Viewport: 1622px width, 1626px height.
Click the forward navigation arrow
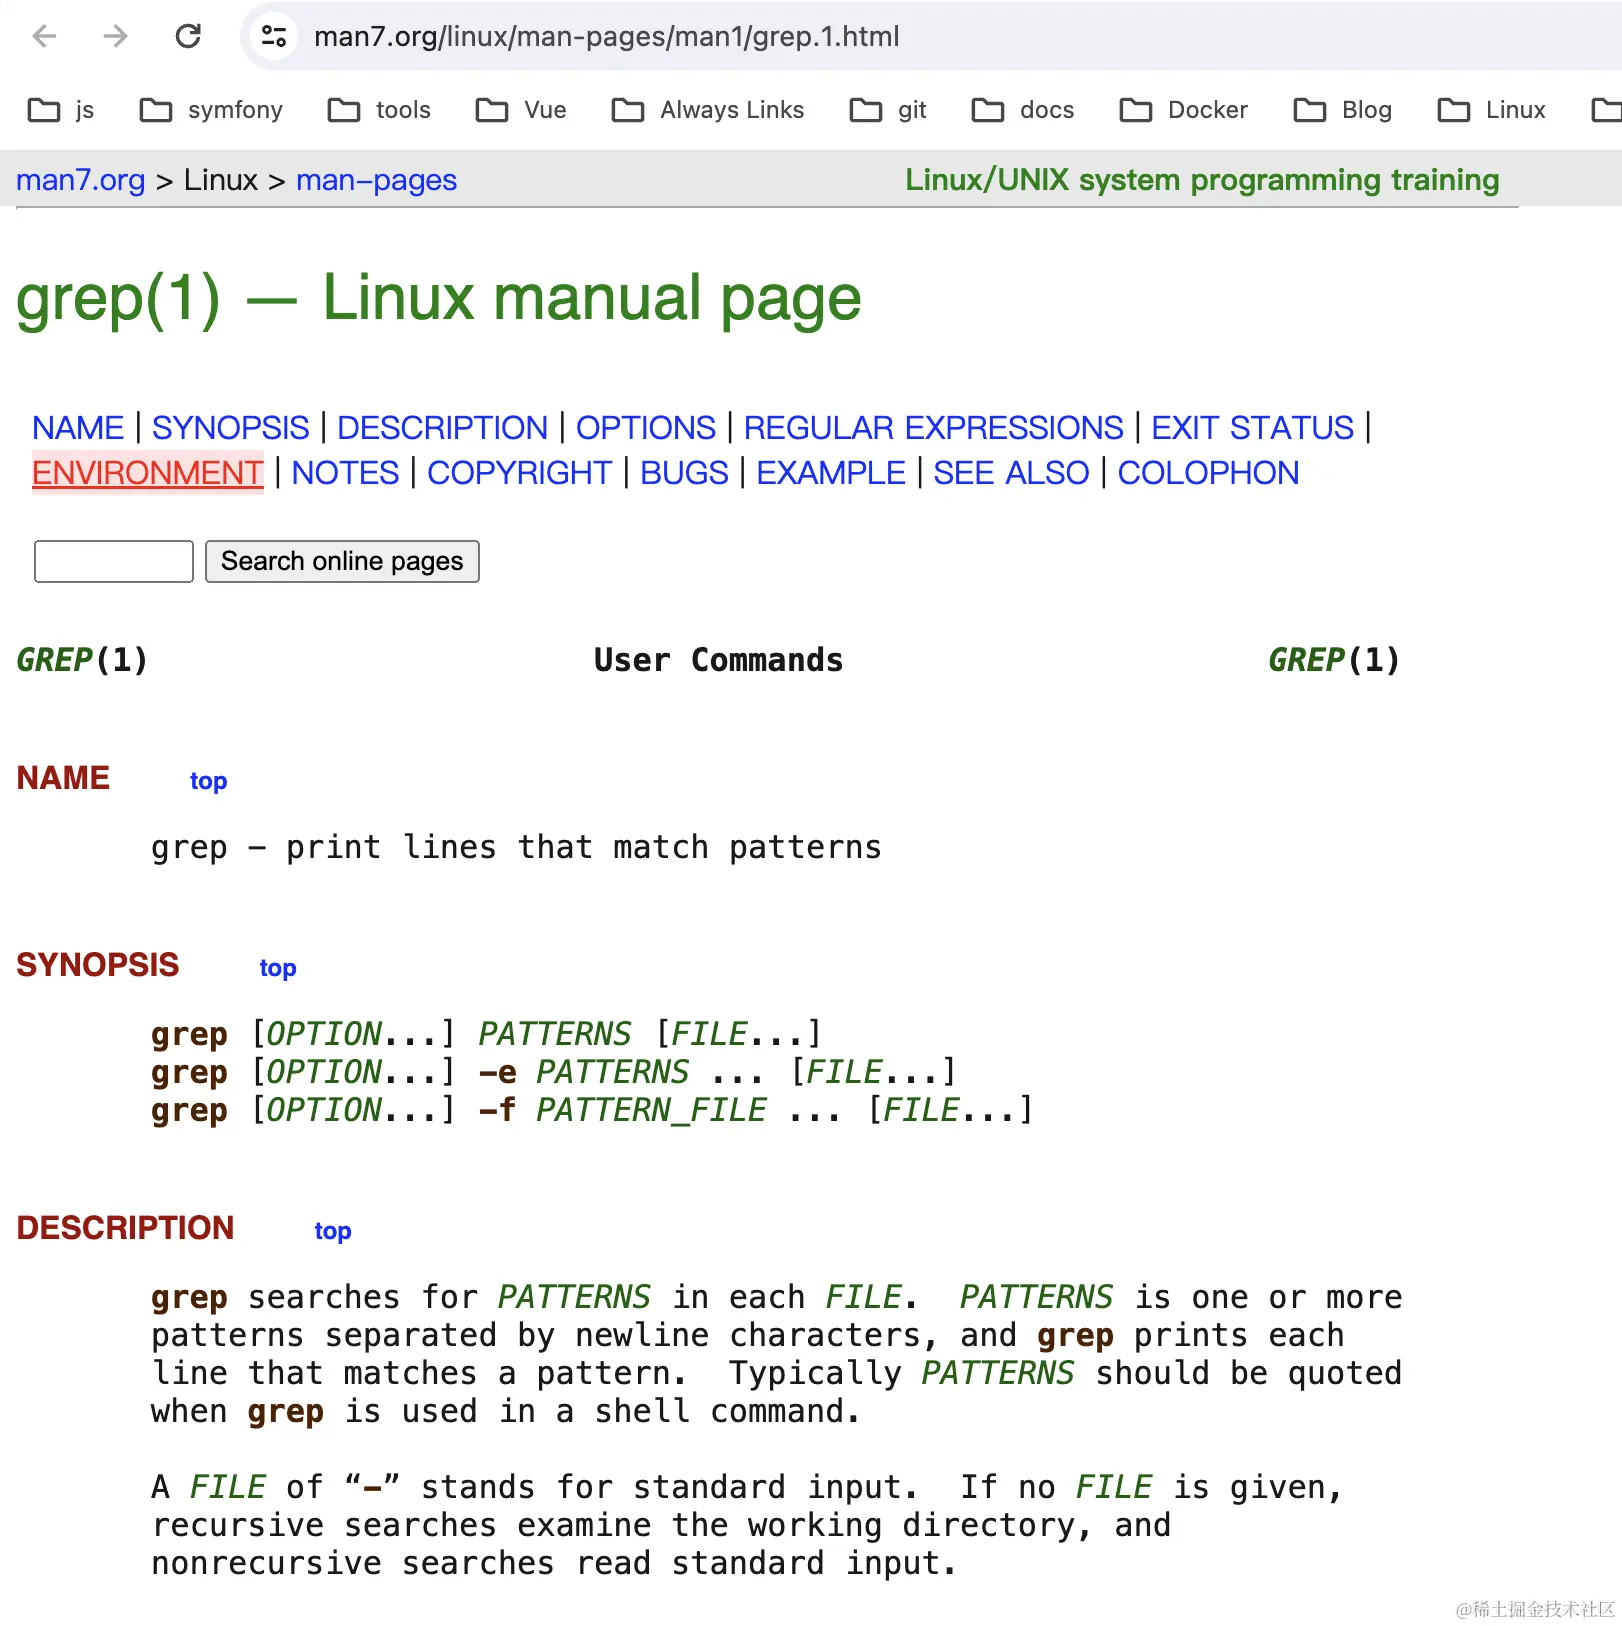[x=116, y=37]
